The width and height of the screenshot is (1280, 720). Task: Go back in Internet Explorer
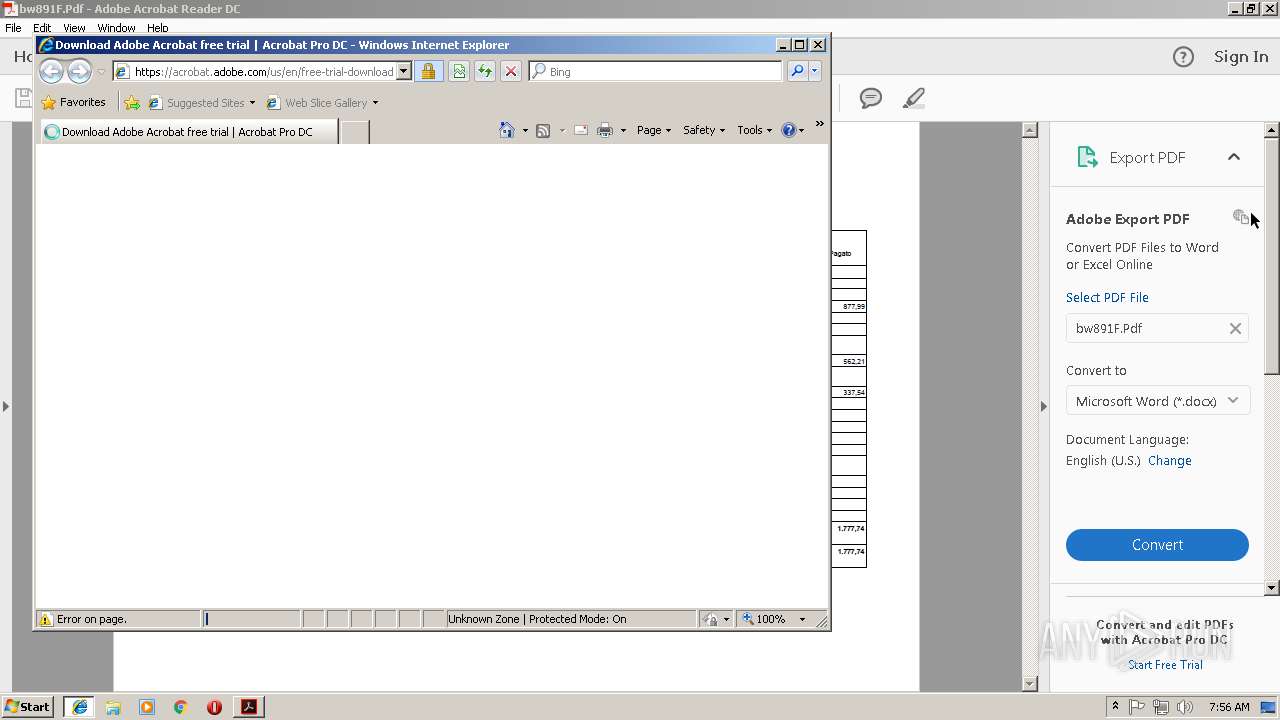[x=51, y=71]
